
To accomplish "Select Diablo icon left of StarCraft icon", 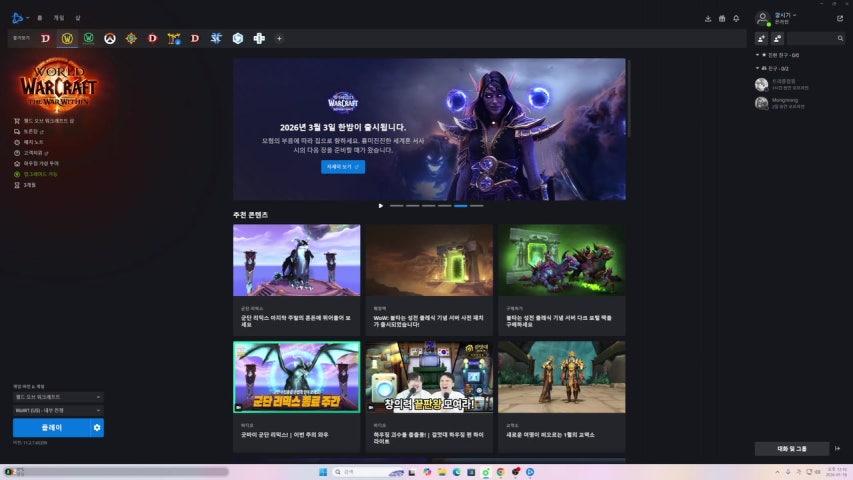I will click(195, 38).
